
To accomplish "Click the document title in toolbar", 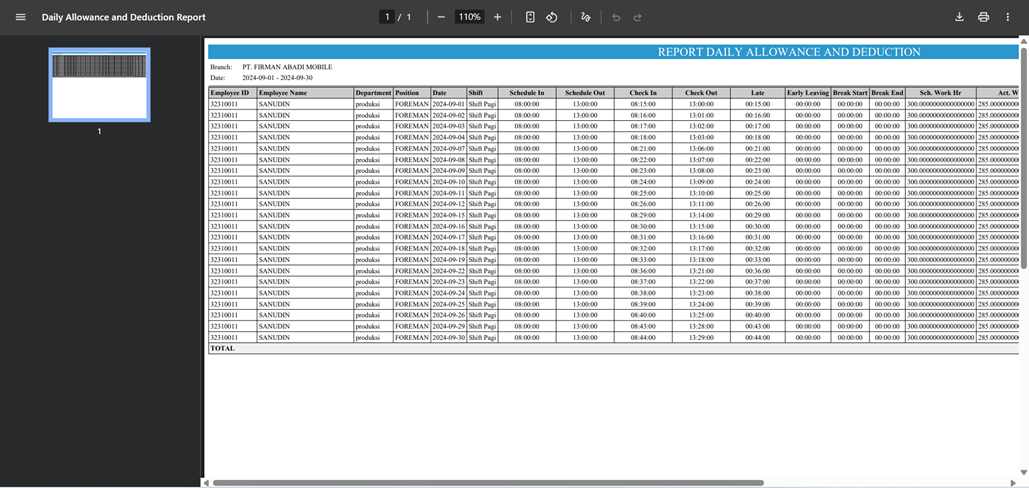I will pyautogui.click(x=123, y=17).
